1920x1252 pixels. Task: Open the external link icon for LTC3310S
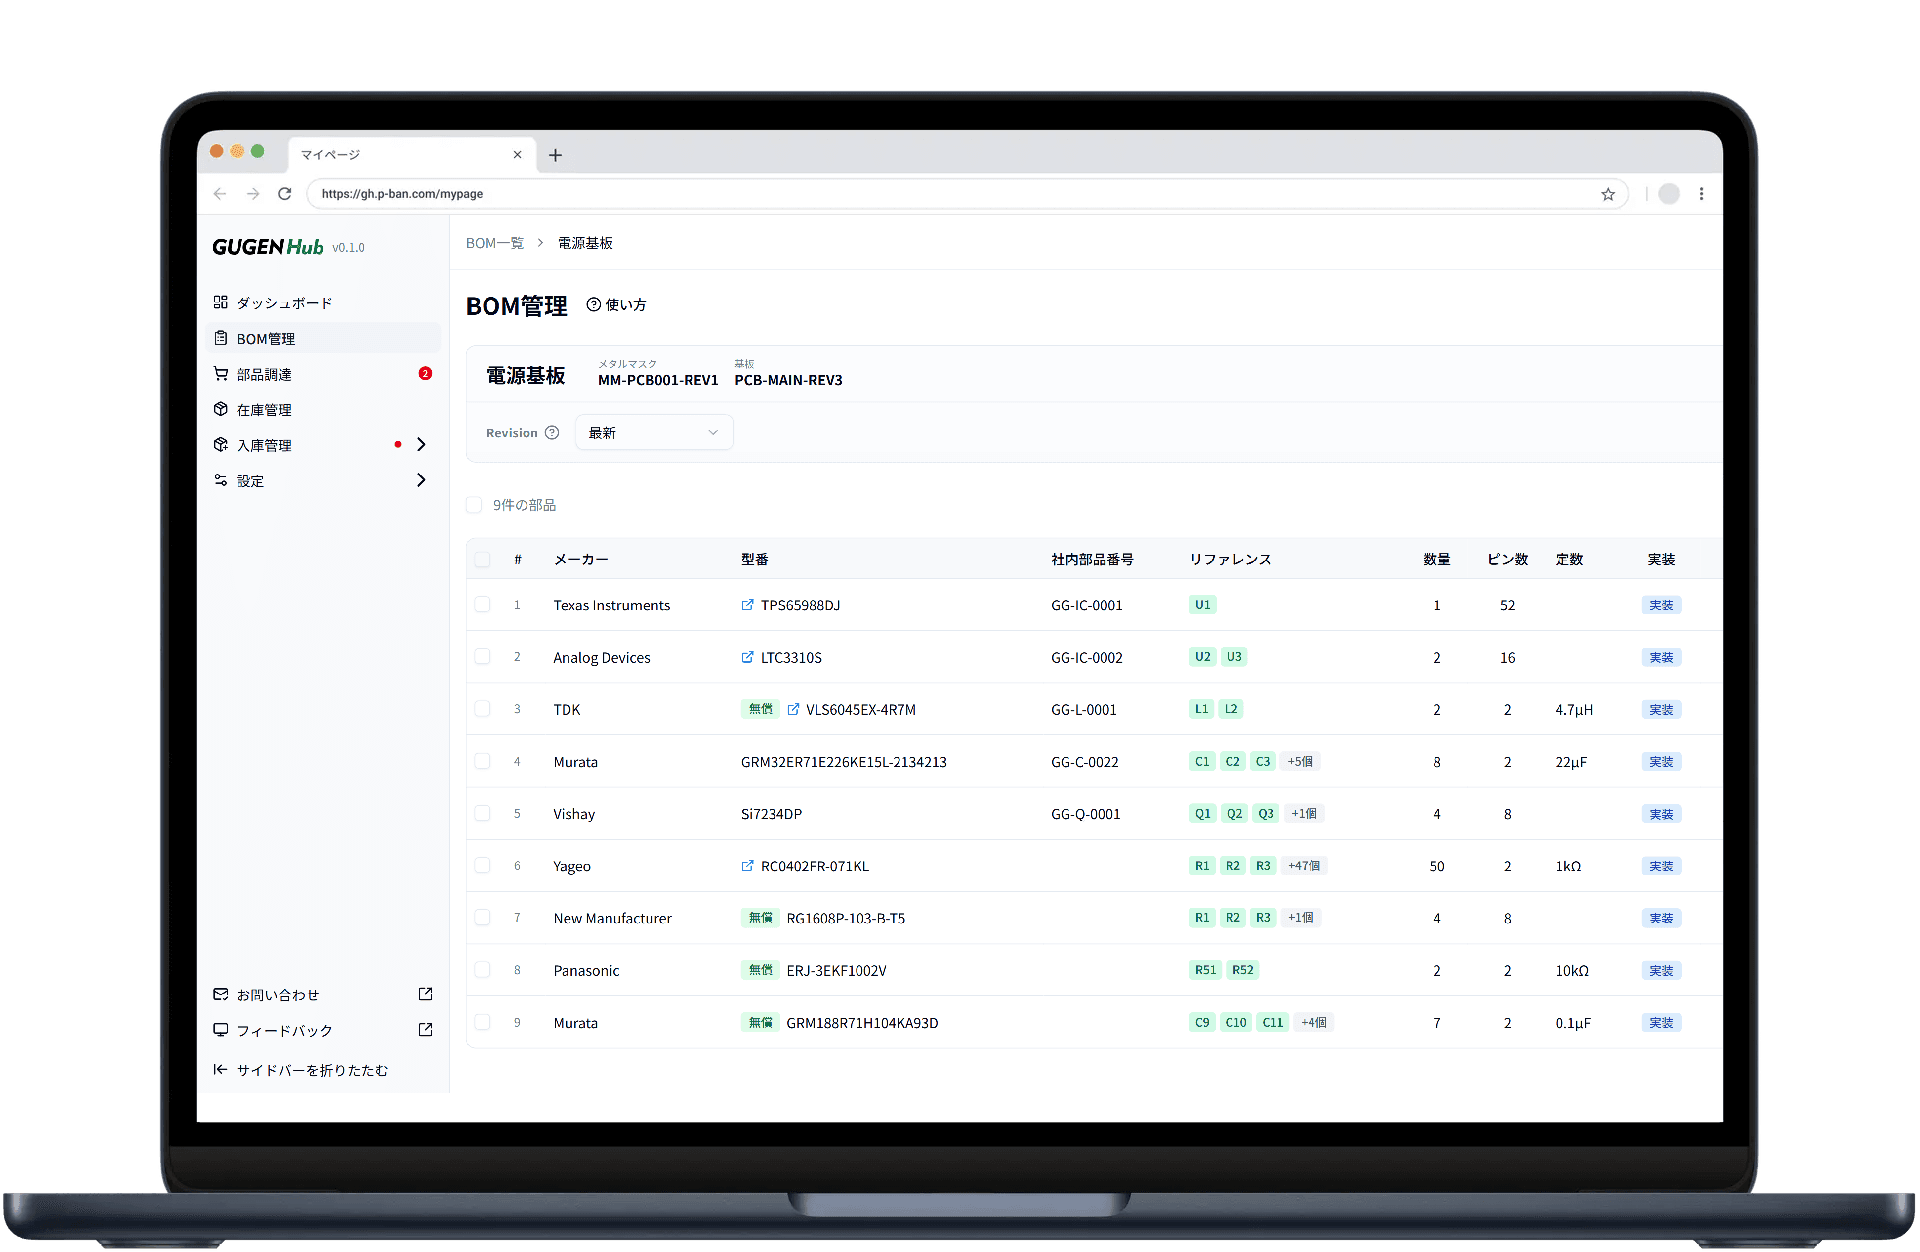tap(747, 657)
